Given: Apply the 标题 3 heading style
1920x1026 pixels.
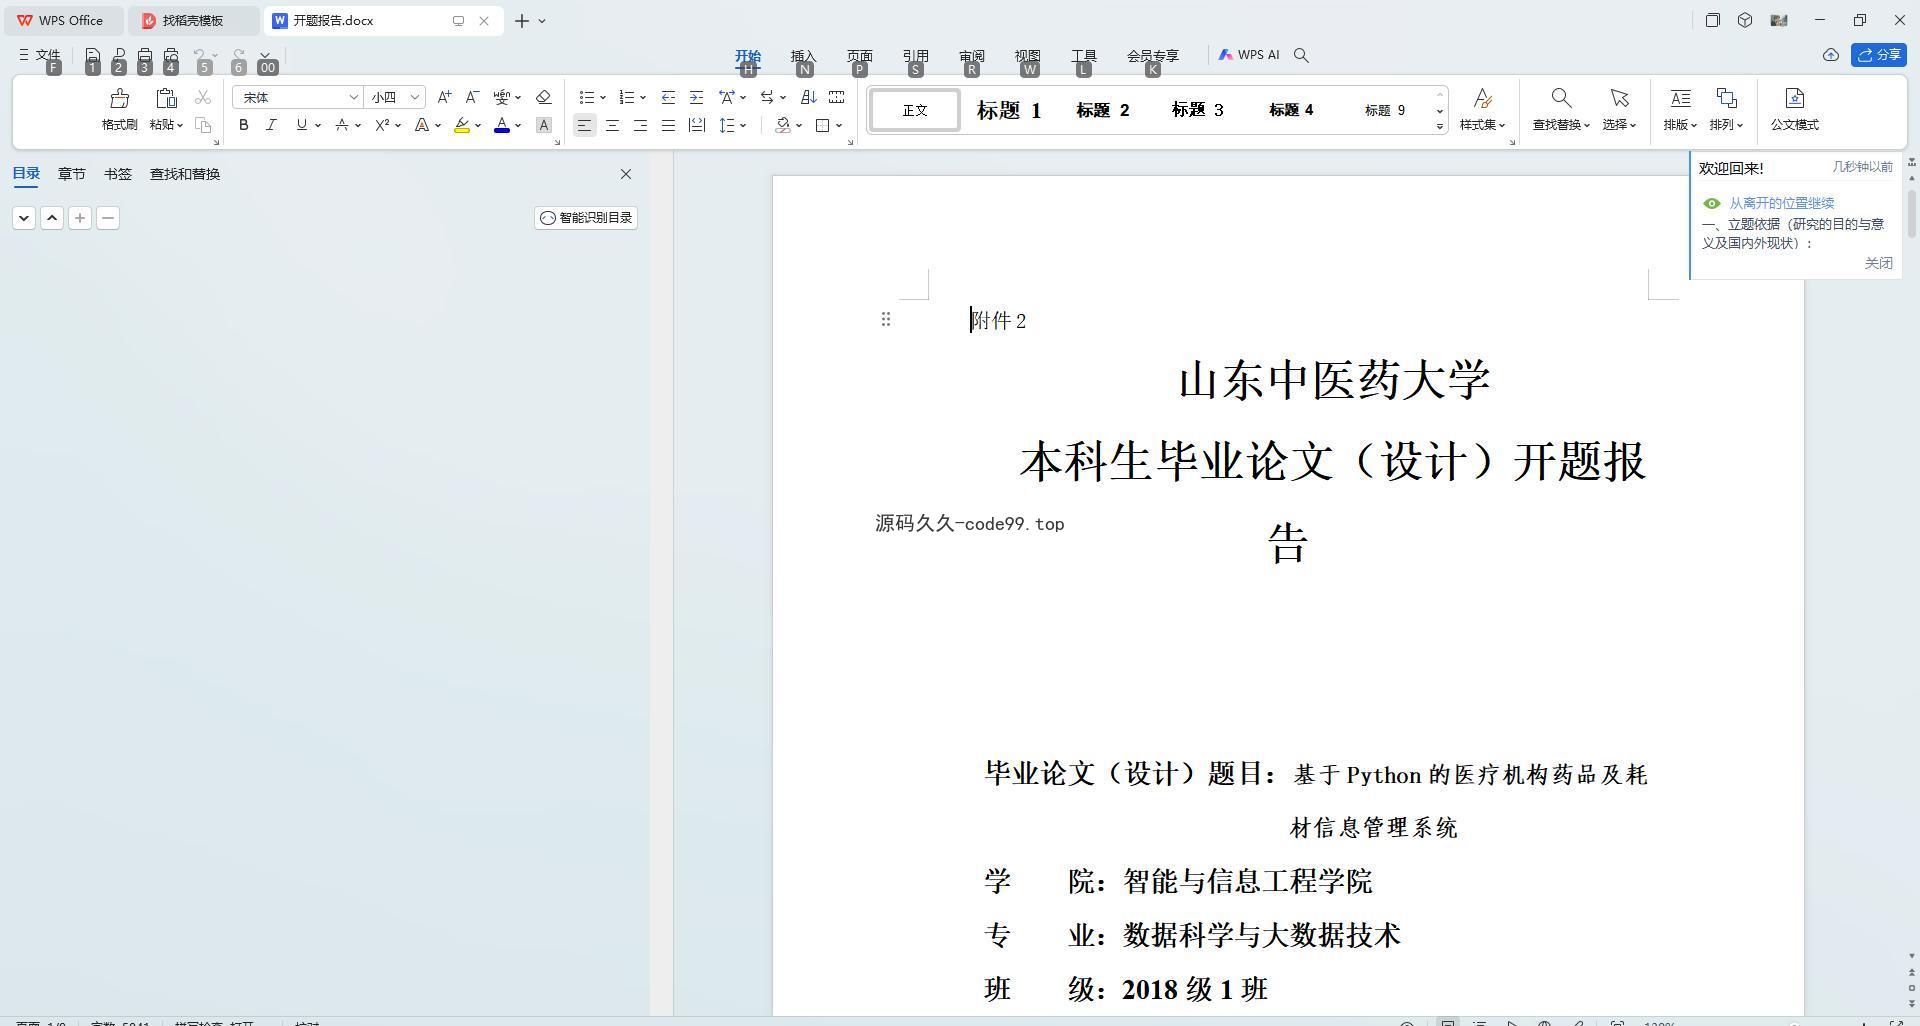Looking at the screenshot, I should coord(1197,110).
